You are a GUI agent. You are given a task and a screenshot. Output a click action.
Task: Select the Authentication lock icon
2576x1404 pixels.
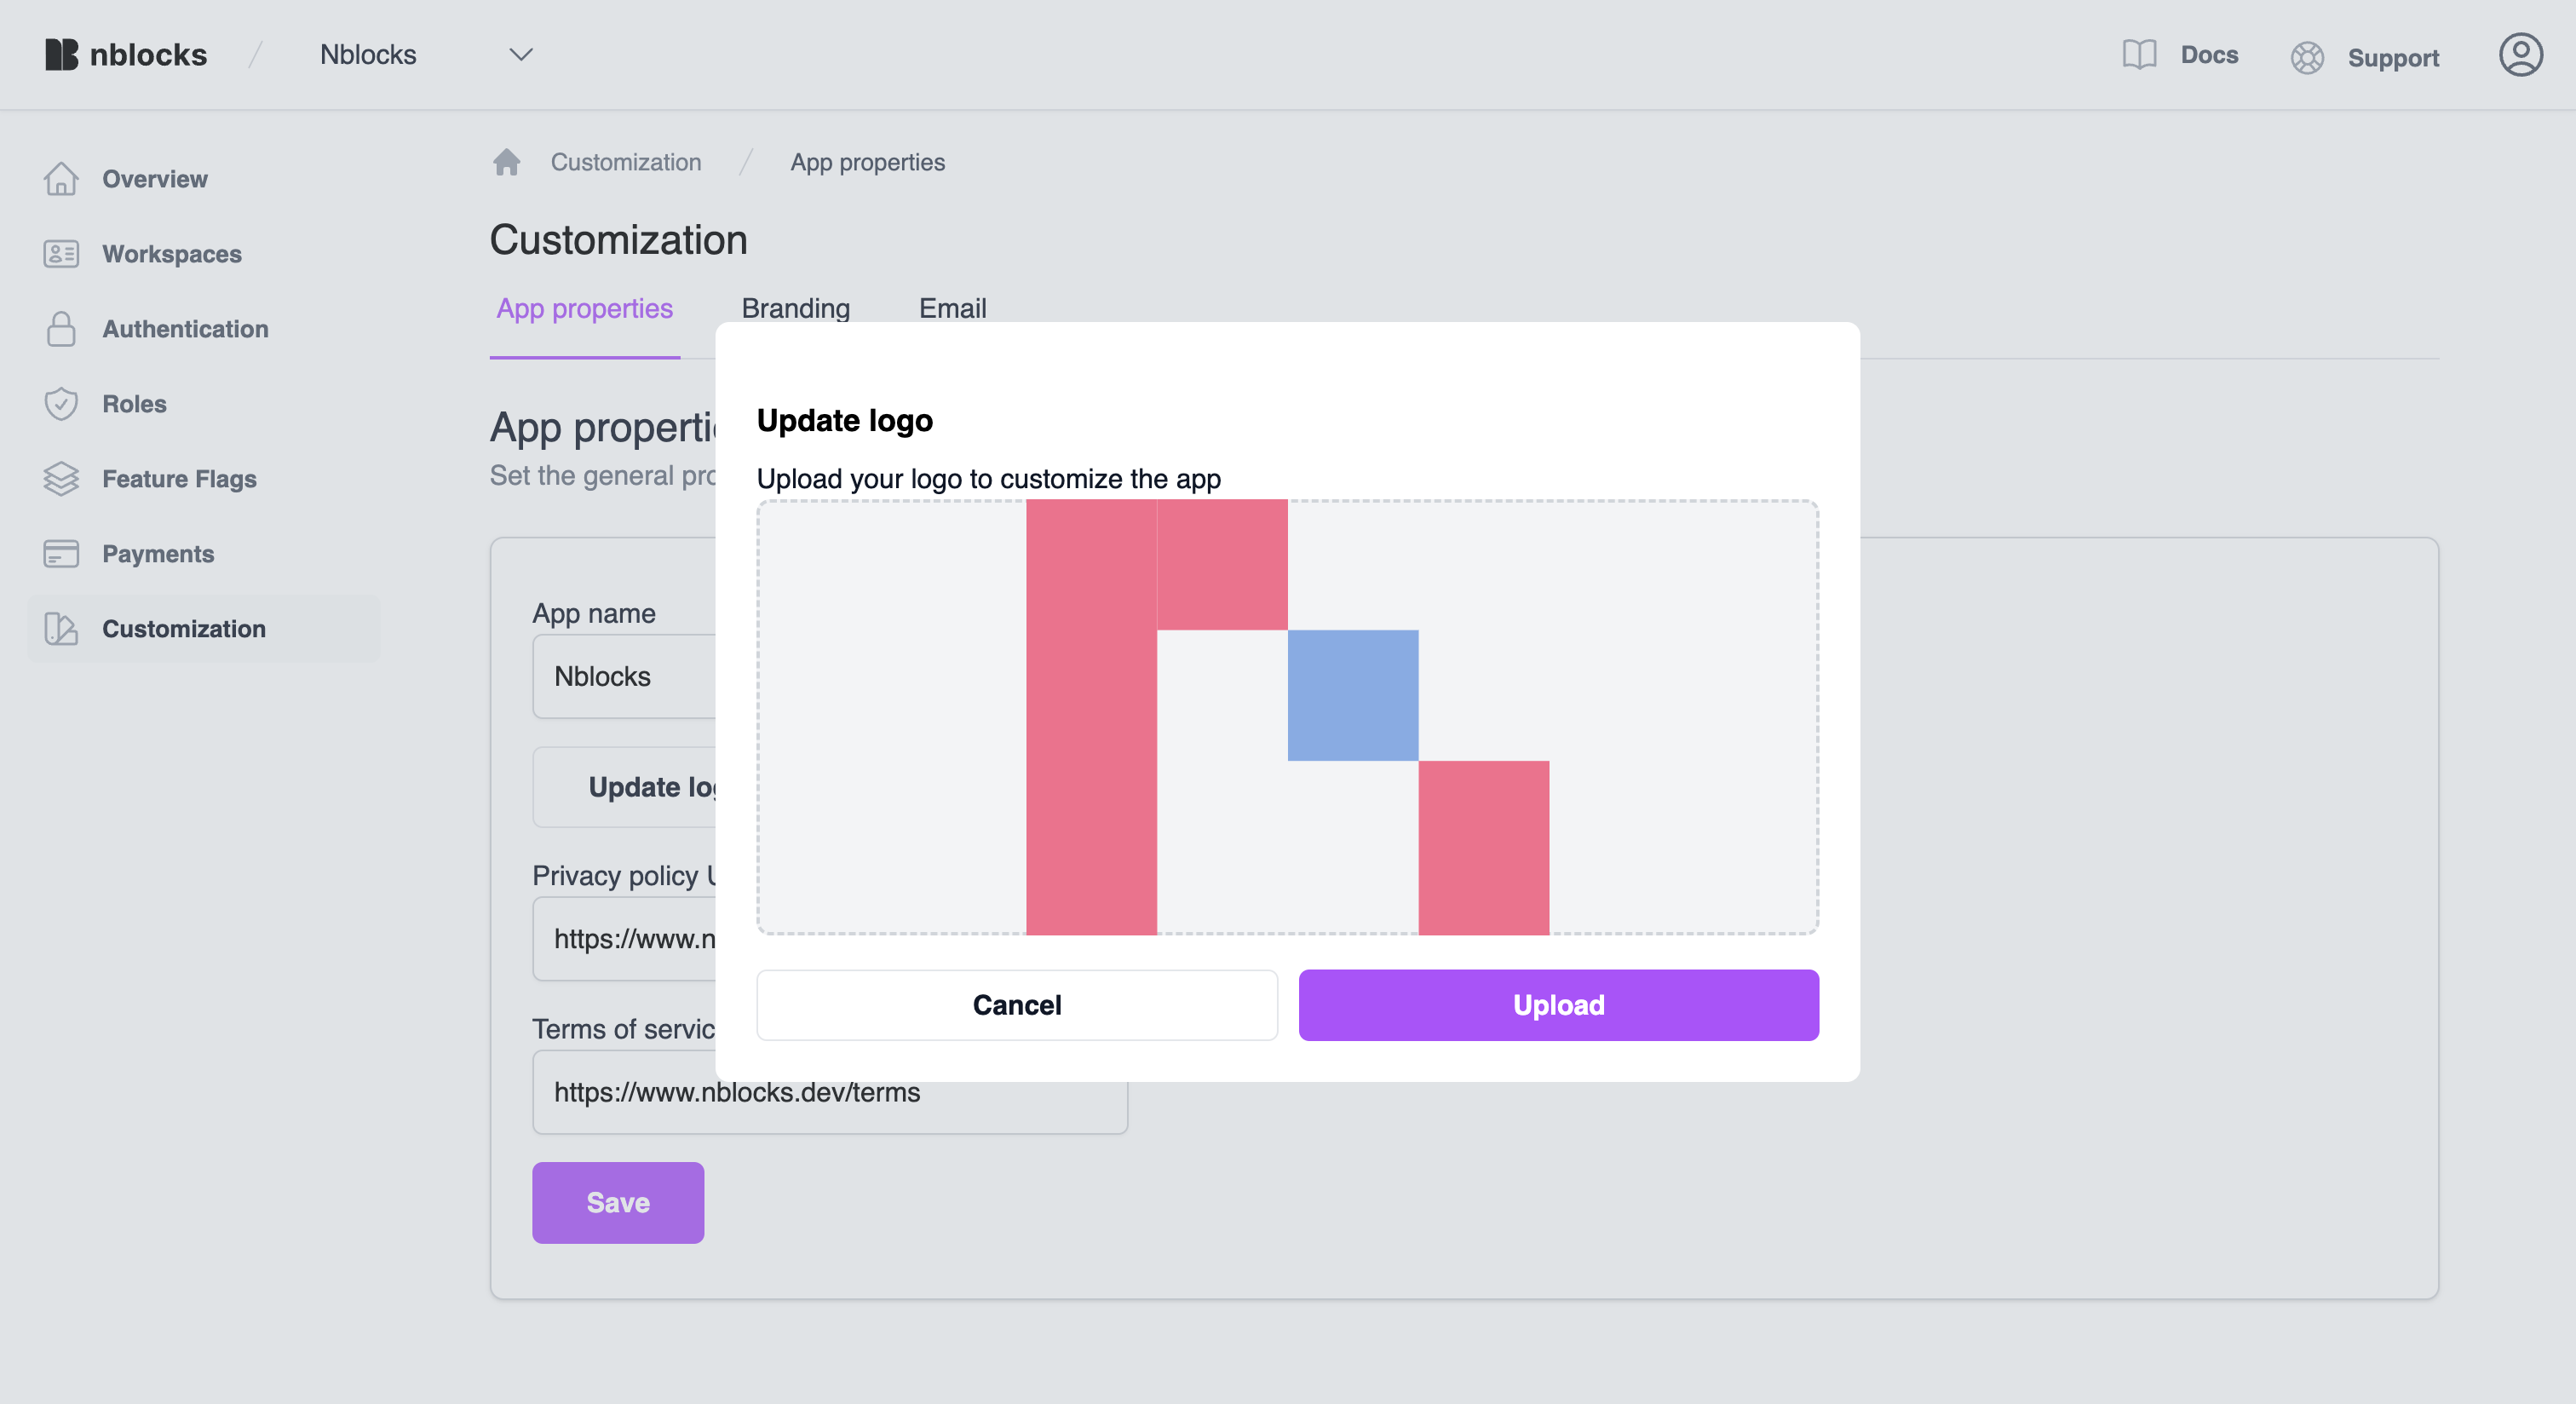(x=61, y=329)
